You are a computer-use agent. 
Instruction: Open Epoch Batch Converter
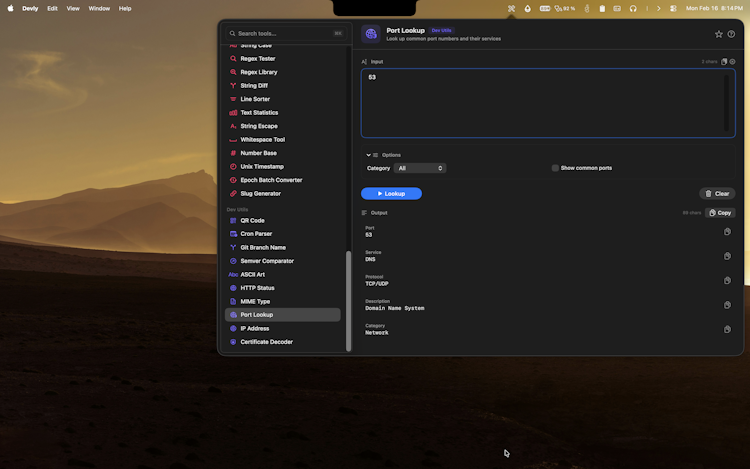[282, 180]
